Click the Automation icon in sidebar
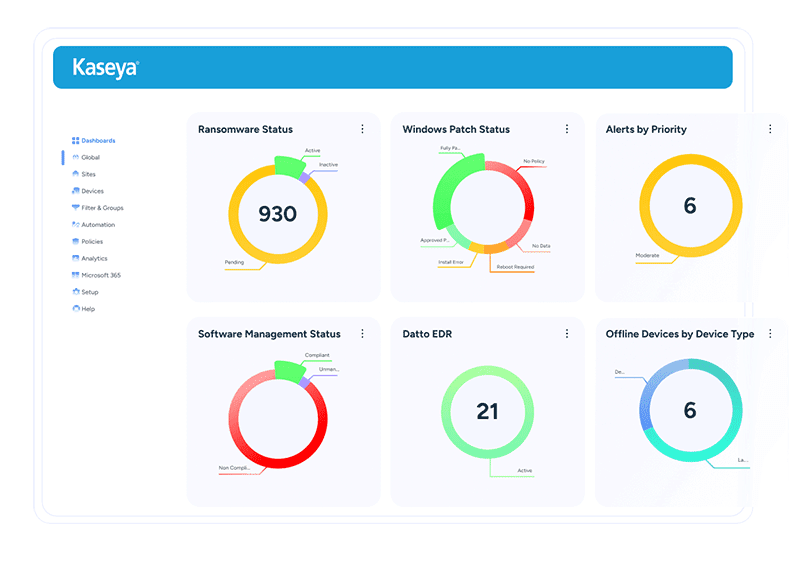 tap(75, 225)
